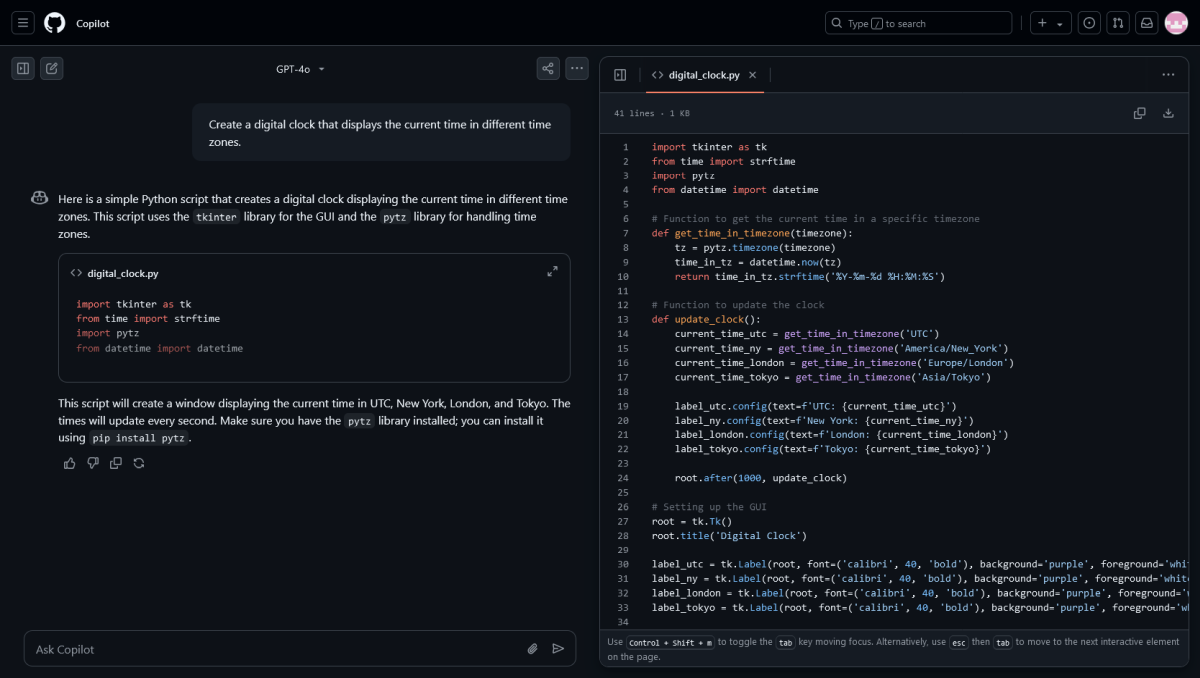Give a thumbs up to the response

tap(69, 463)
